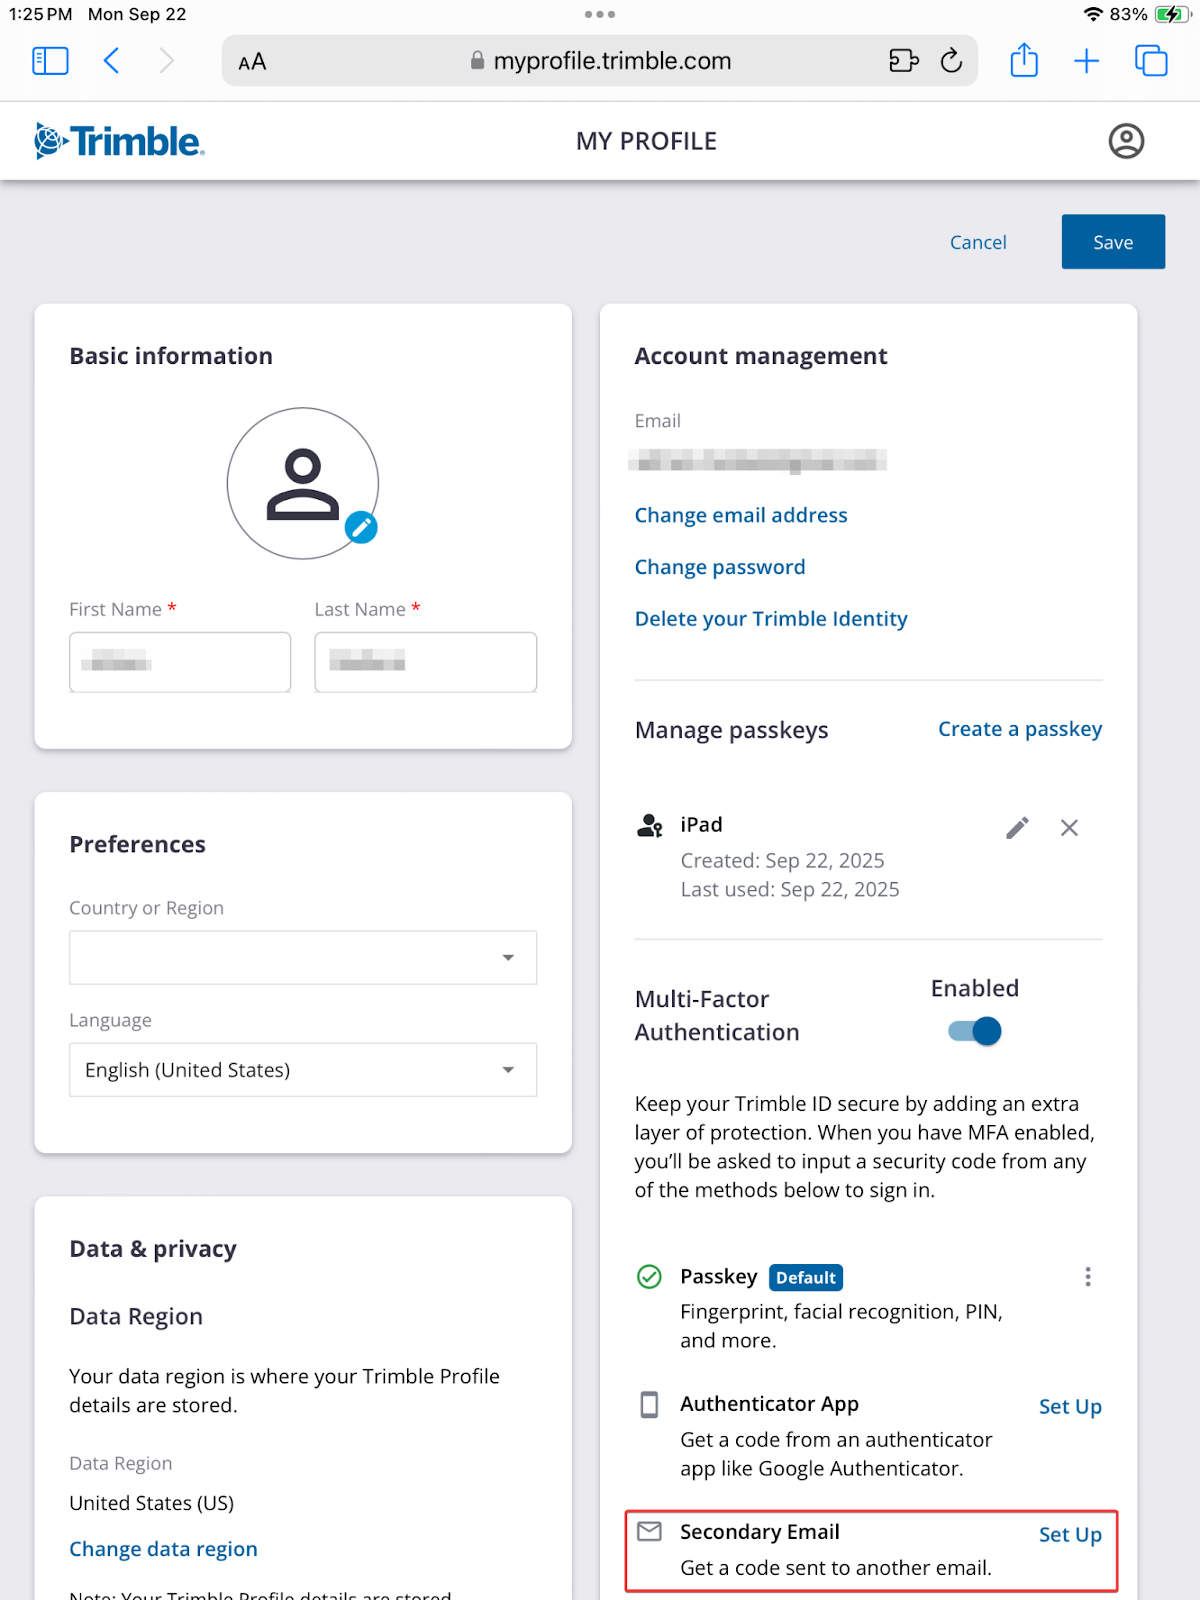The height and width of the screenshot is (1600, 1200).
Task: Open the Language dropdown
Action: click(303, 1070)
